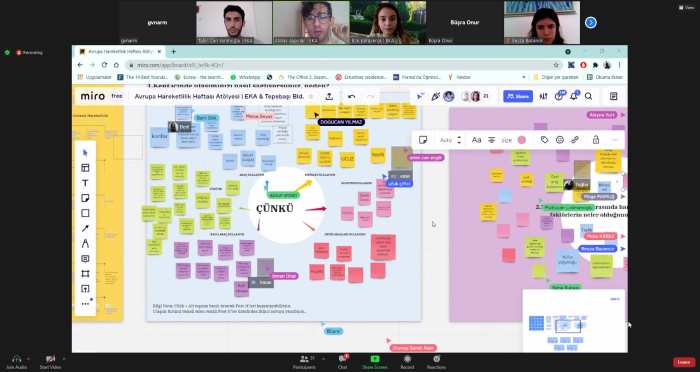Image resolution: width=700 pixels, height=372 pixels.
Task: Toggle the lock on the selected sticky note
Action: [x=596, y=140]
